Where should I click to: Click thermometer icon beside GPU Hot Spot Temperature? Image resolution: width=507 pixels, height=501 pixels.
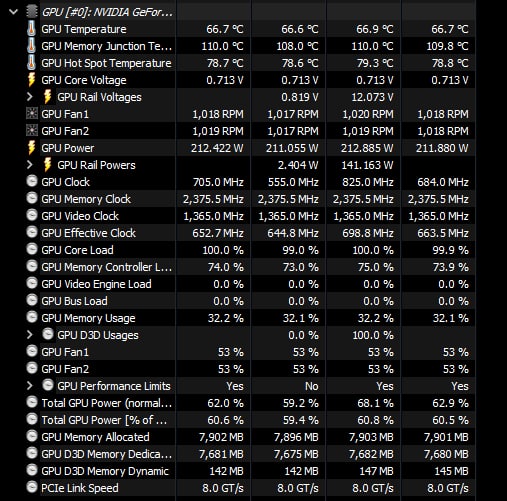pyautogui.click(x=31, y=63)
